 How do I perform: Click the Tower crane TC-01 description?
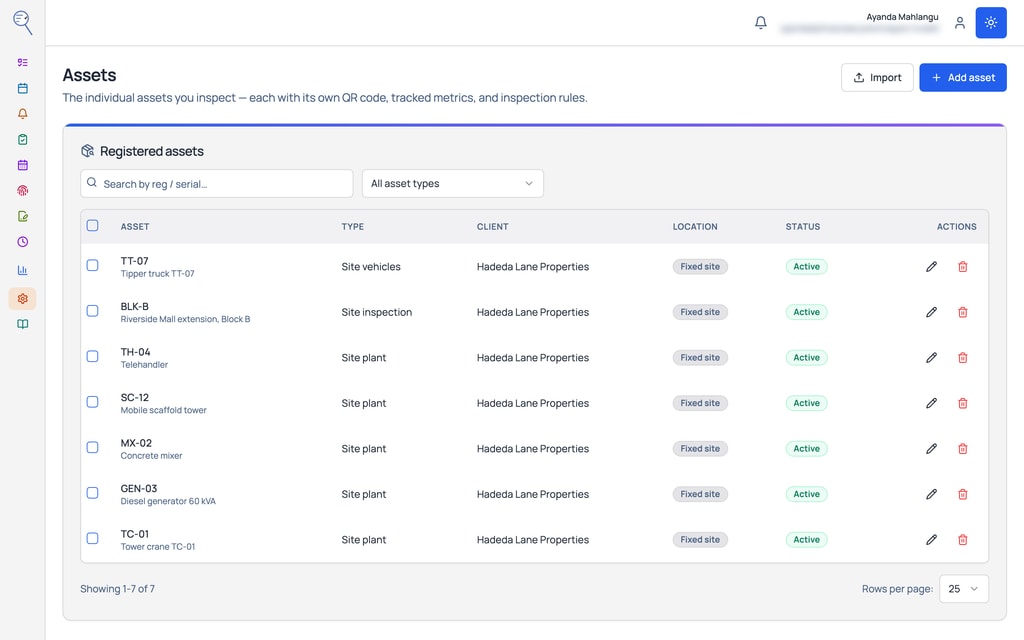(158, 547)
